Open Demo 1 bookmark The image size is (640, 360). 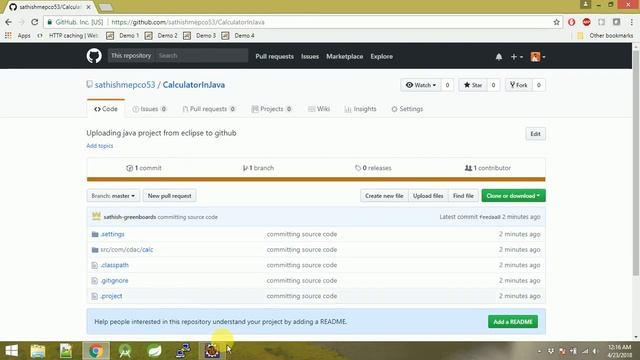point(123,36)
